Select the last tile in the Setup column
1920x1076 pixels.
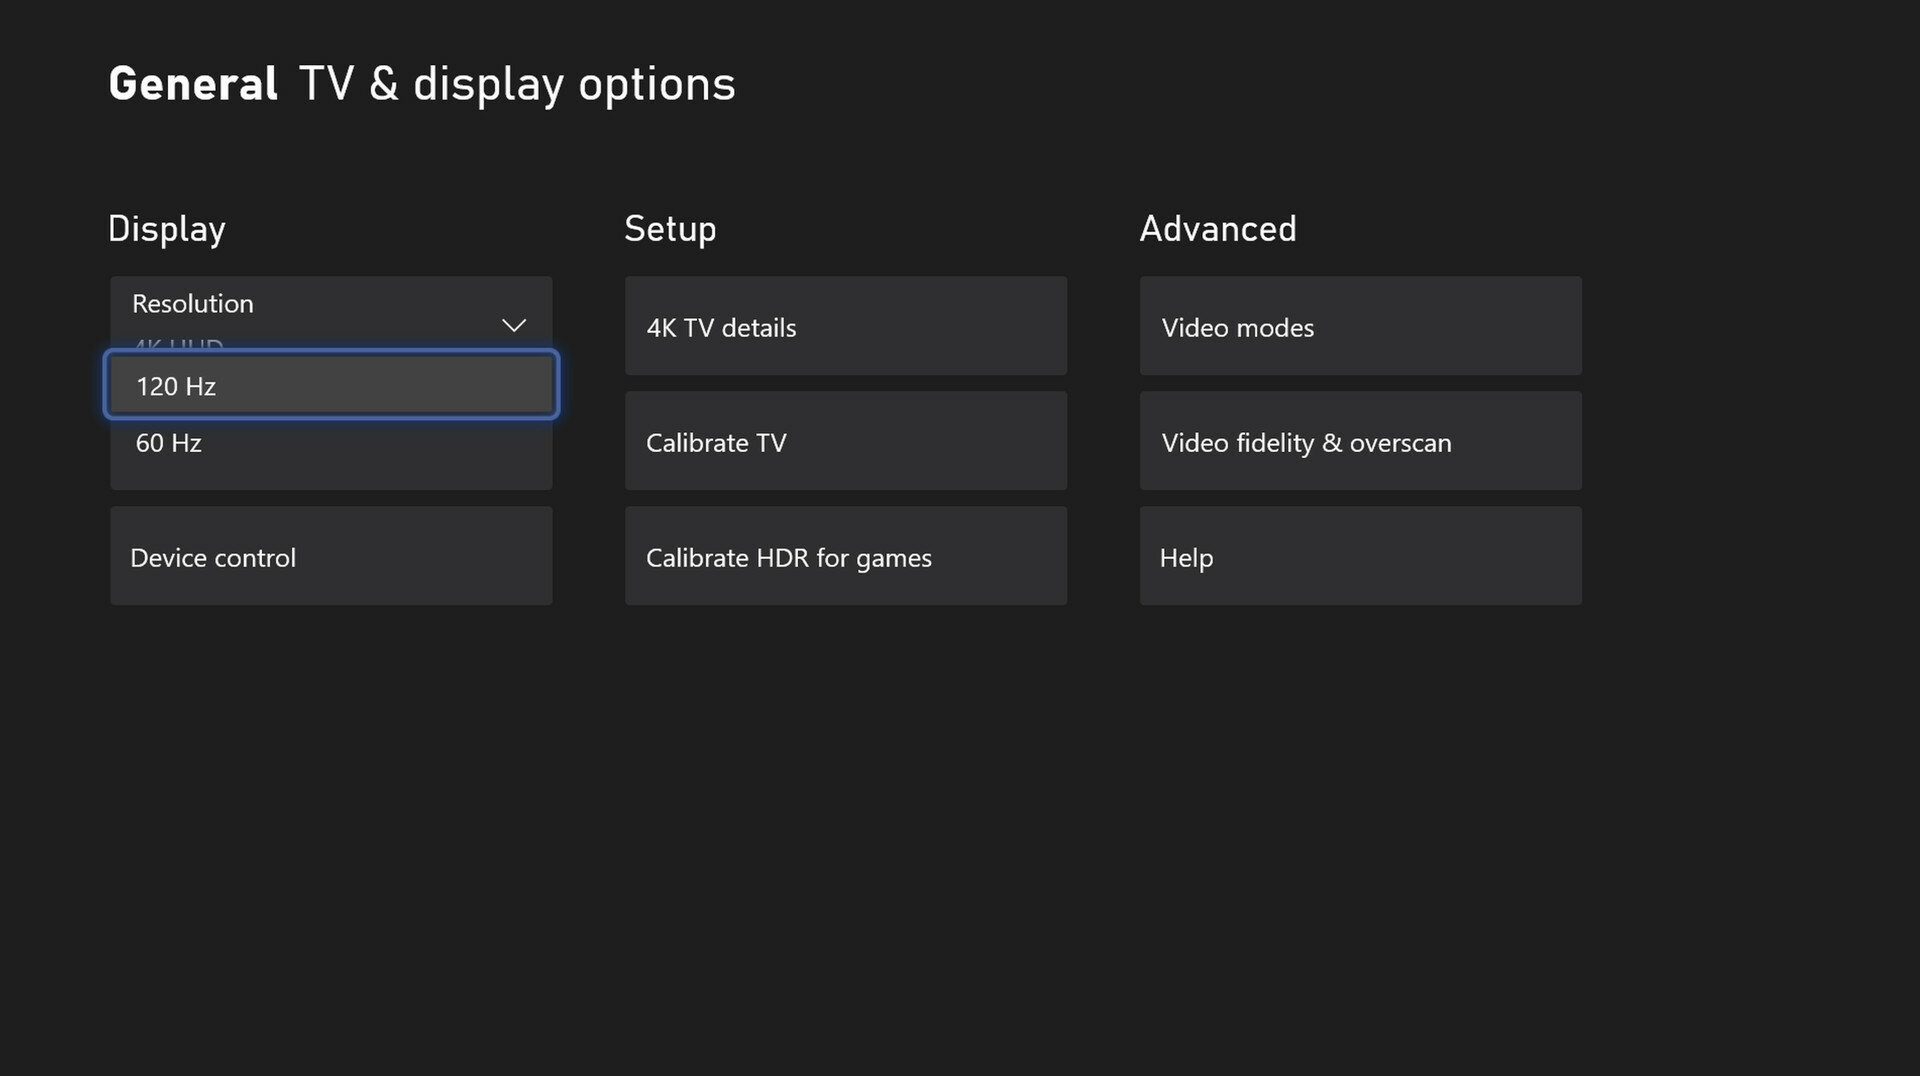(846, 556)
